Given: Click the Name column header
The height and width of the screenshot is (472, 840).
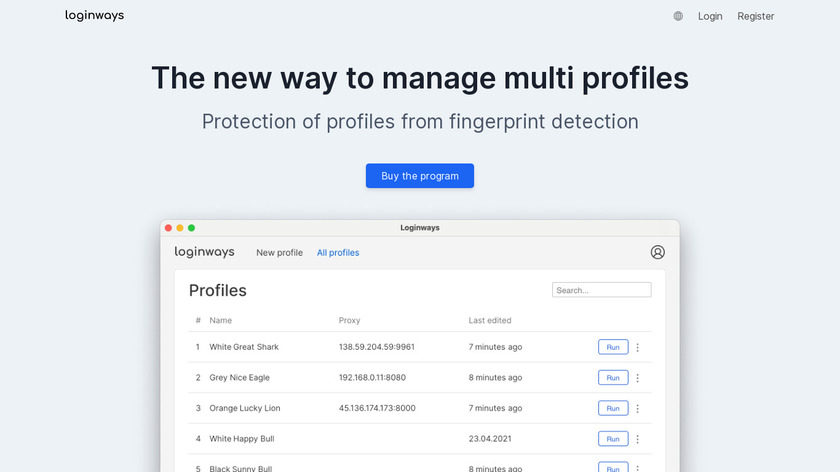Looking at the screenshot, I should pos(221,320).
